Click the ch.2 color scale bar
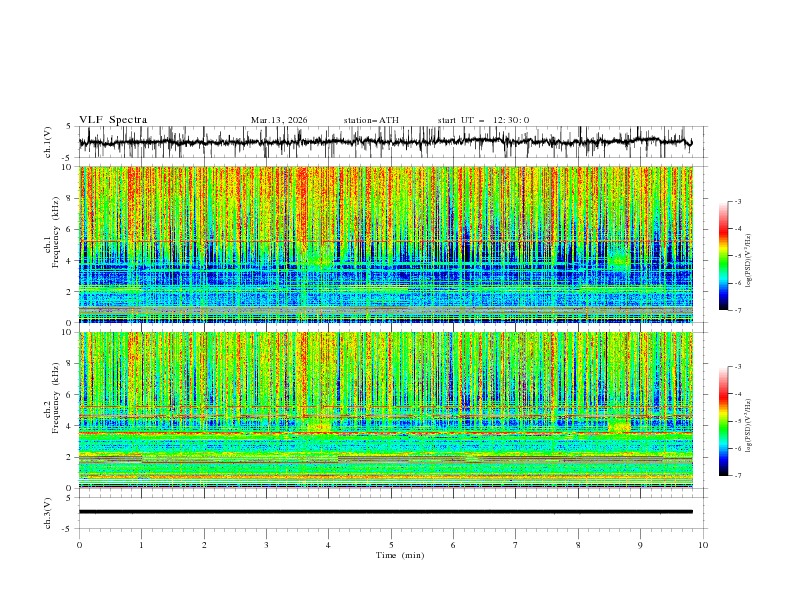792x612 pixels. [x=723, y=421]
